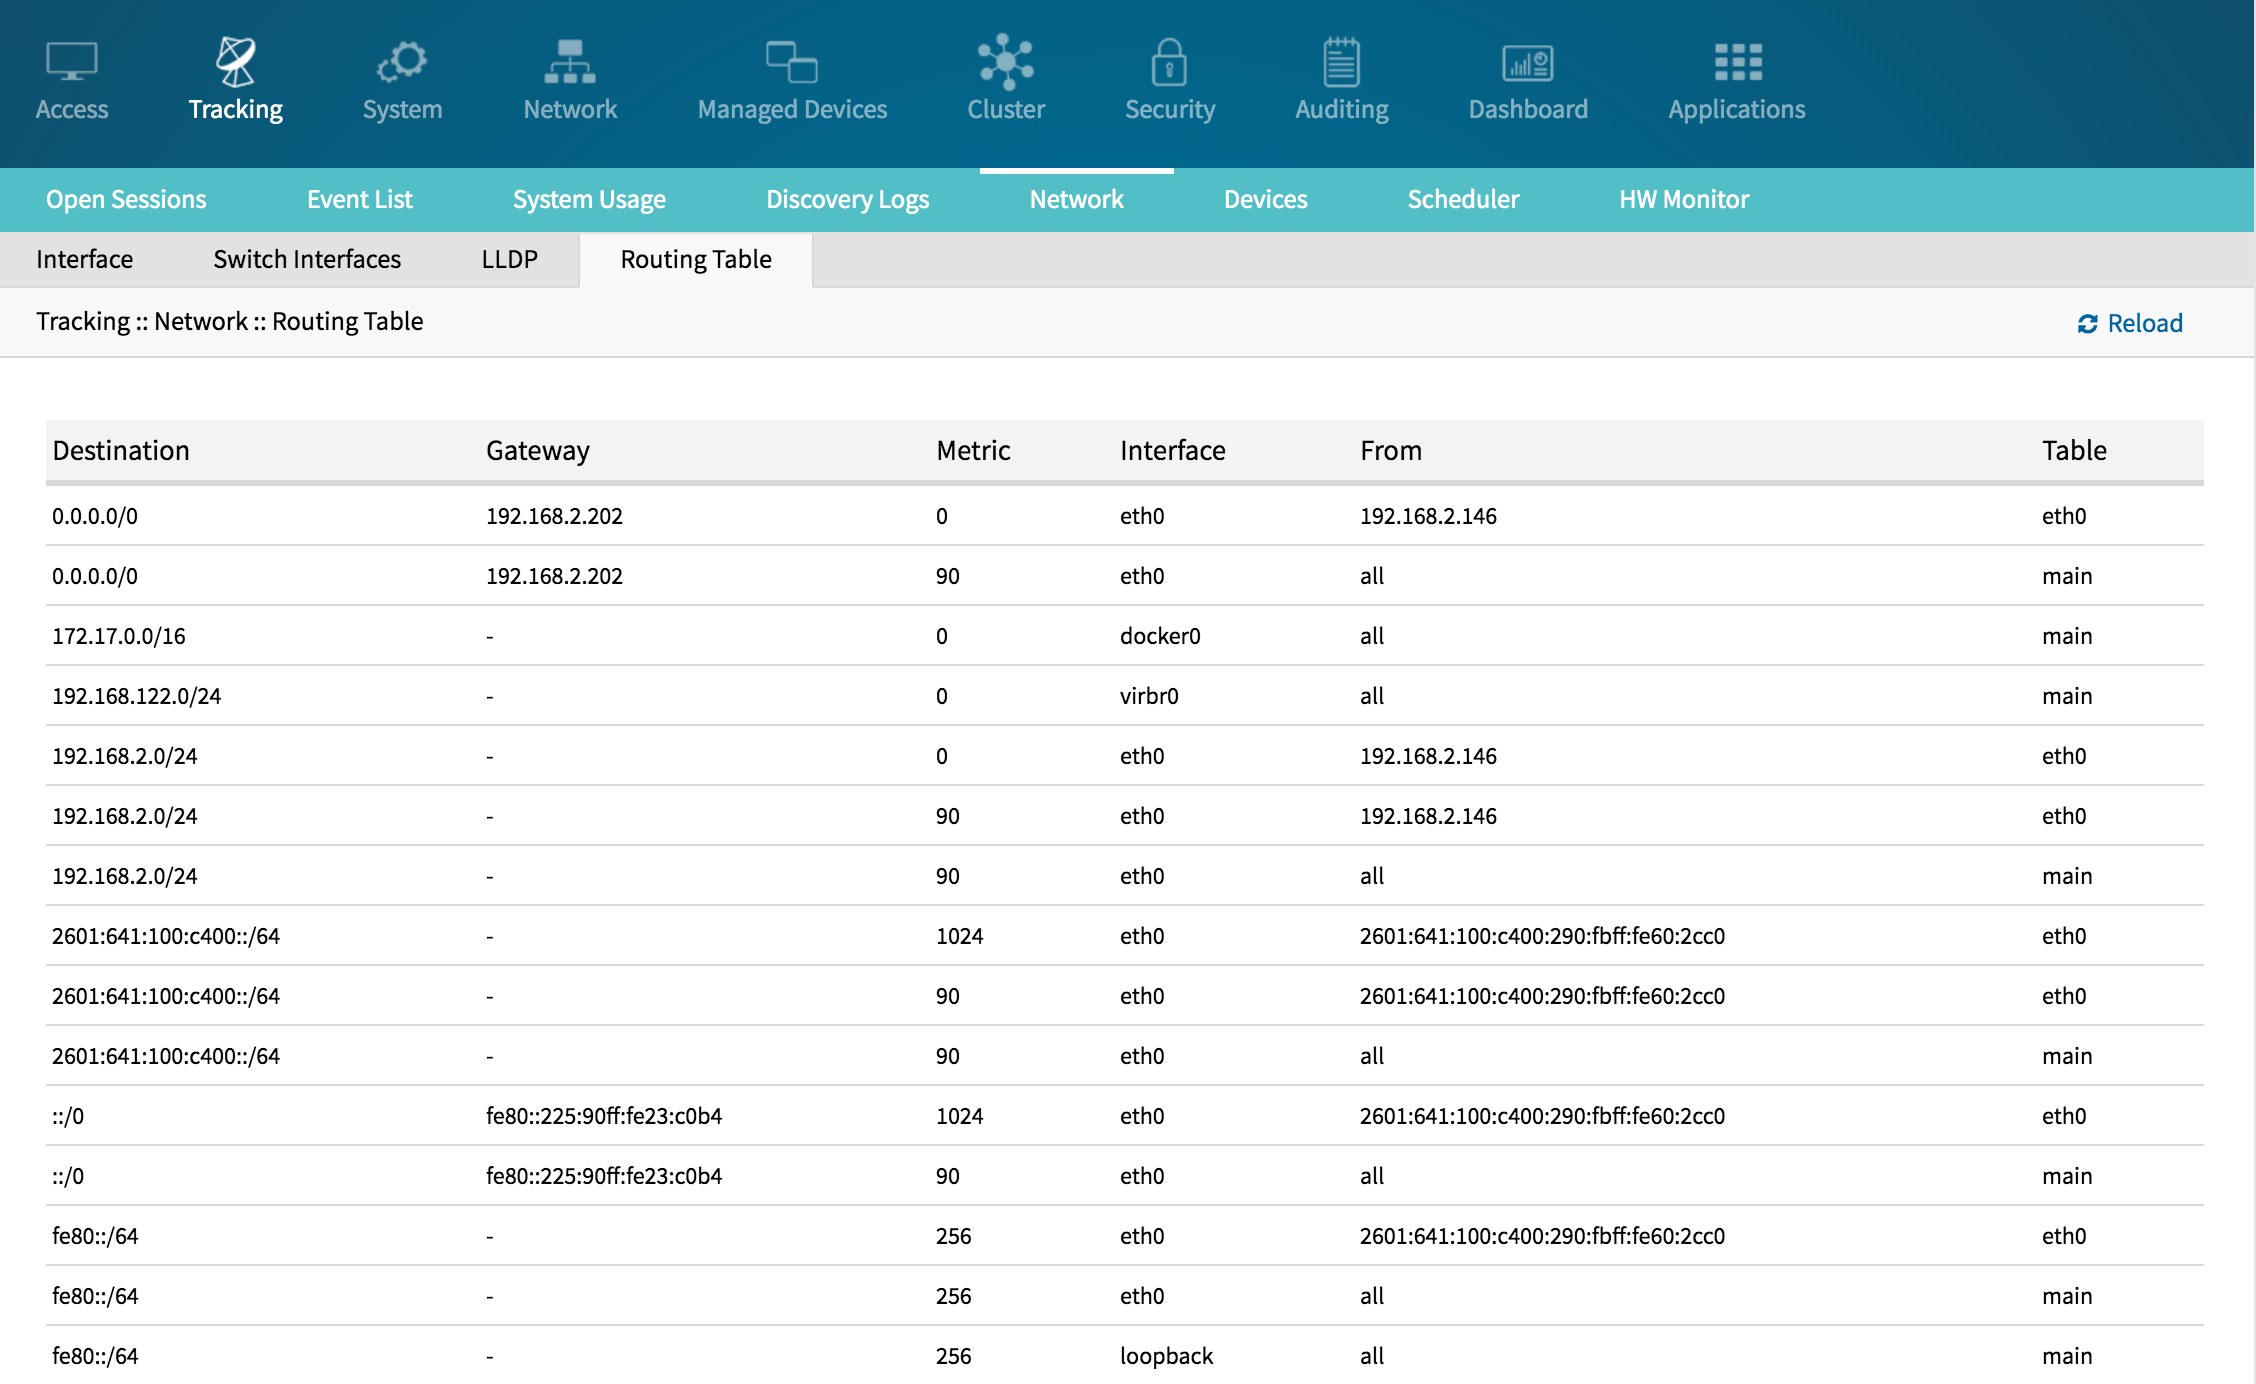Click the Tracking :: Network :: Routing Table breadcrumb
This screenshot has height=1384, width=2256.
coord(230,321)
